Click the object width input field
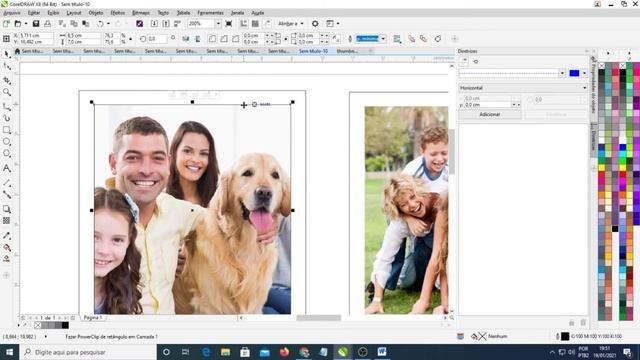 [x=83, y=36]
